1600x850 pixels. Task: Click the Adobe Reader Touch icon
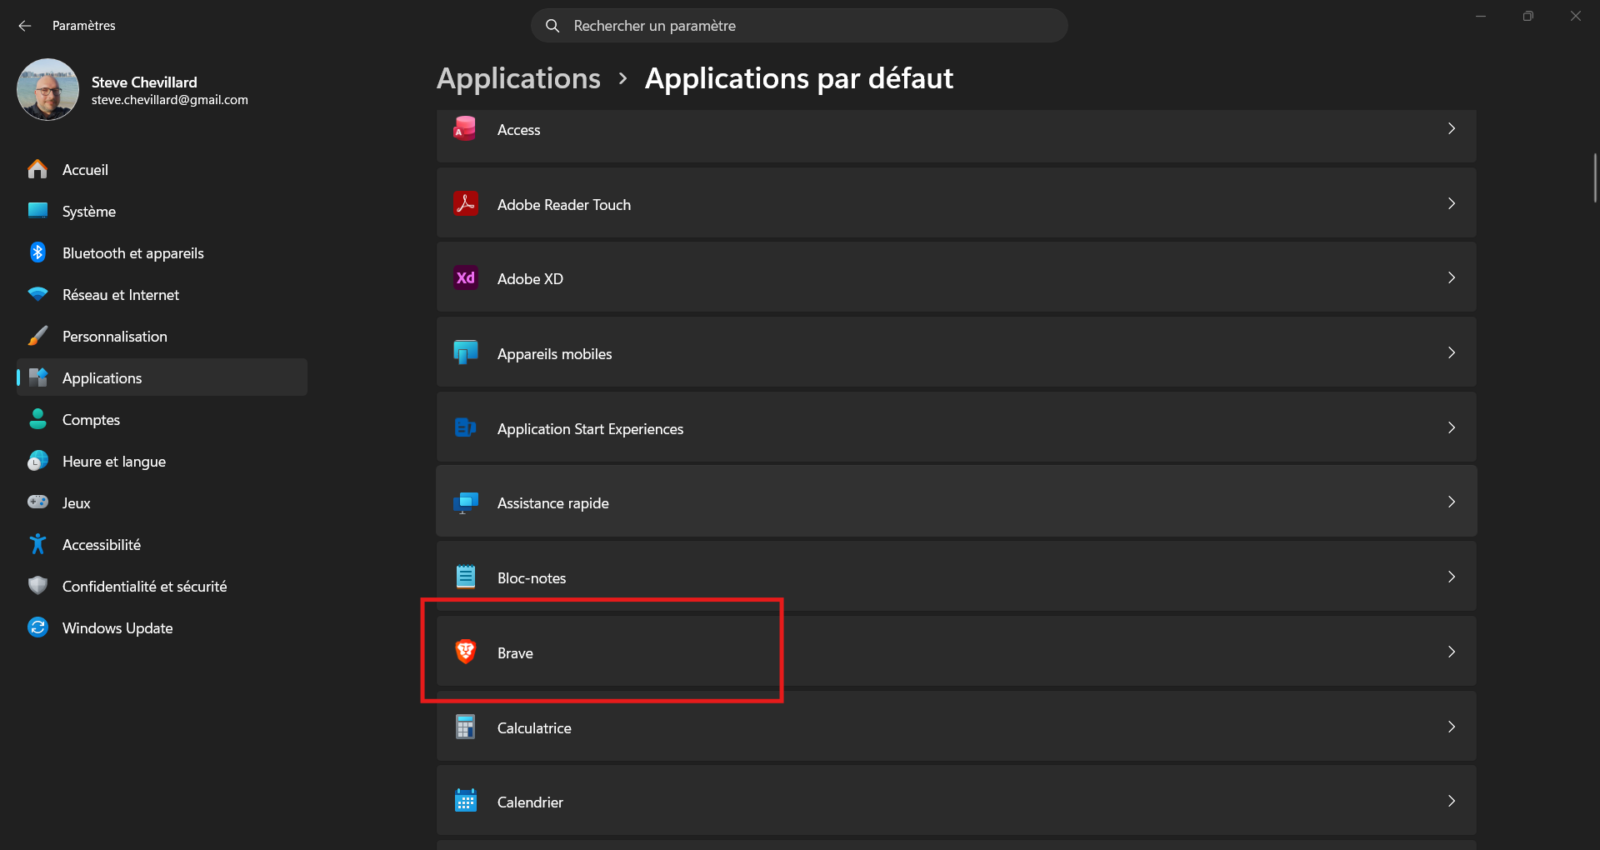465,203
